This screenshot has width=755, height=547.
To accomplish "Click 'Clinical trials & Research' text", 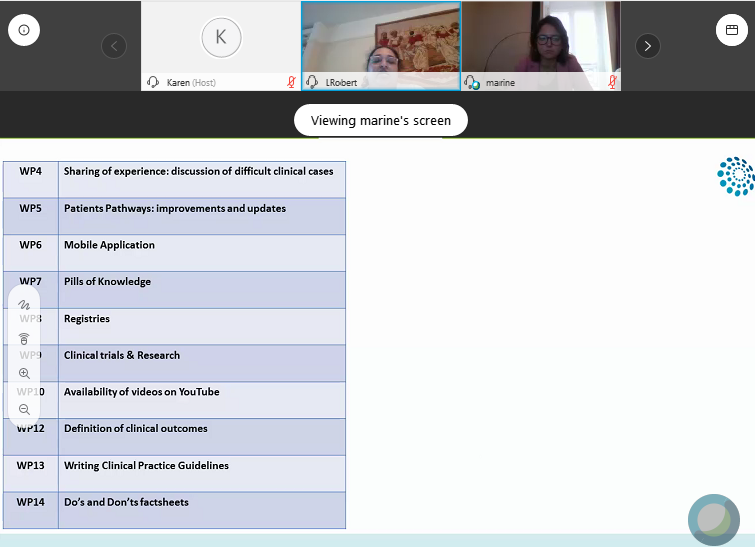I will coord(122,355).
